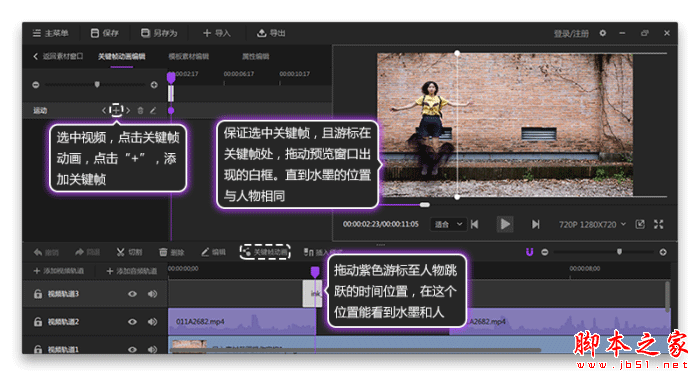Viewport: 700px width, 376px height.
Task: Toggle the purple magnet snapping icon
Action: 529,252
